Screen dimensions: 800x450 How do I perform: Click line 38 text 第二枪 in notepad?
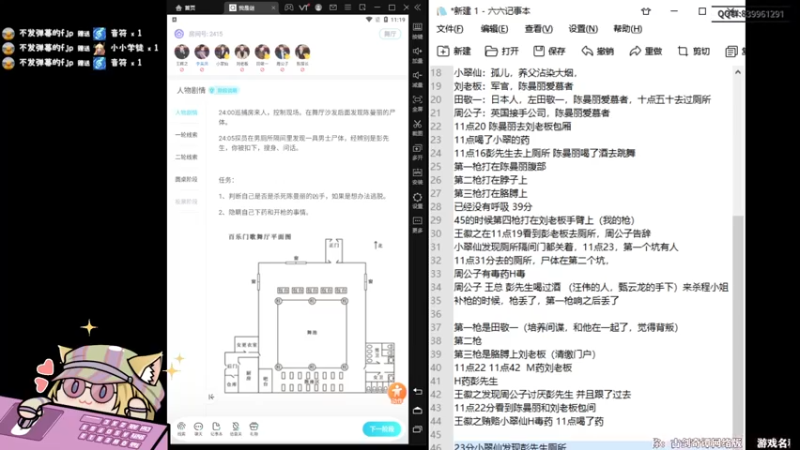(467, 341)
